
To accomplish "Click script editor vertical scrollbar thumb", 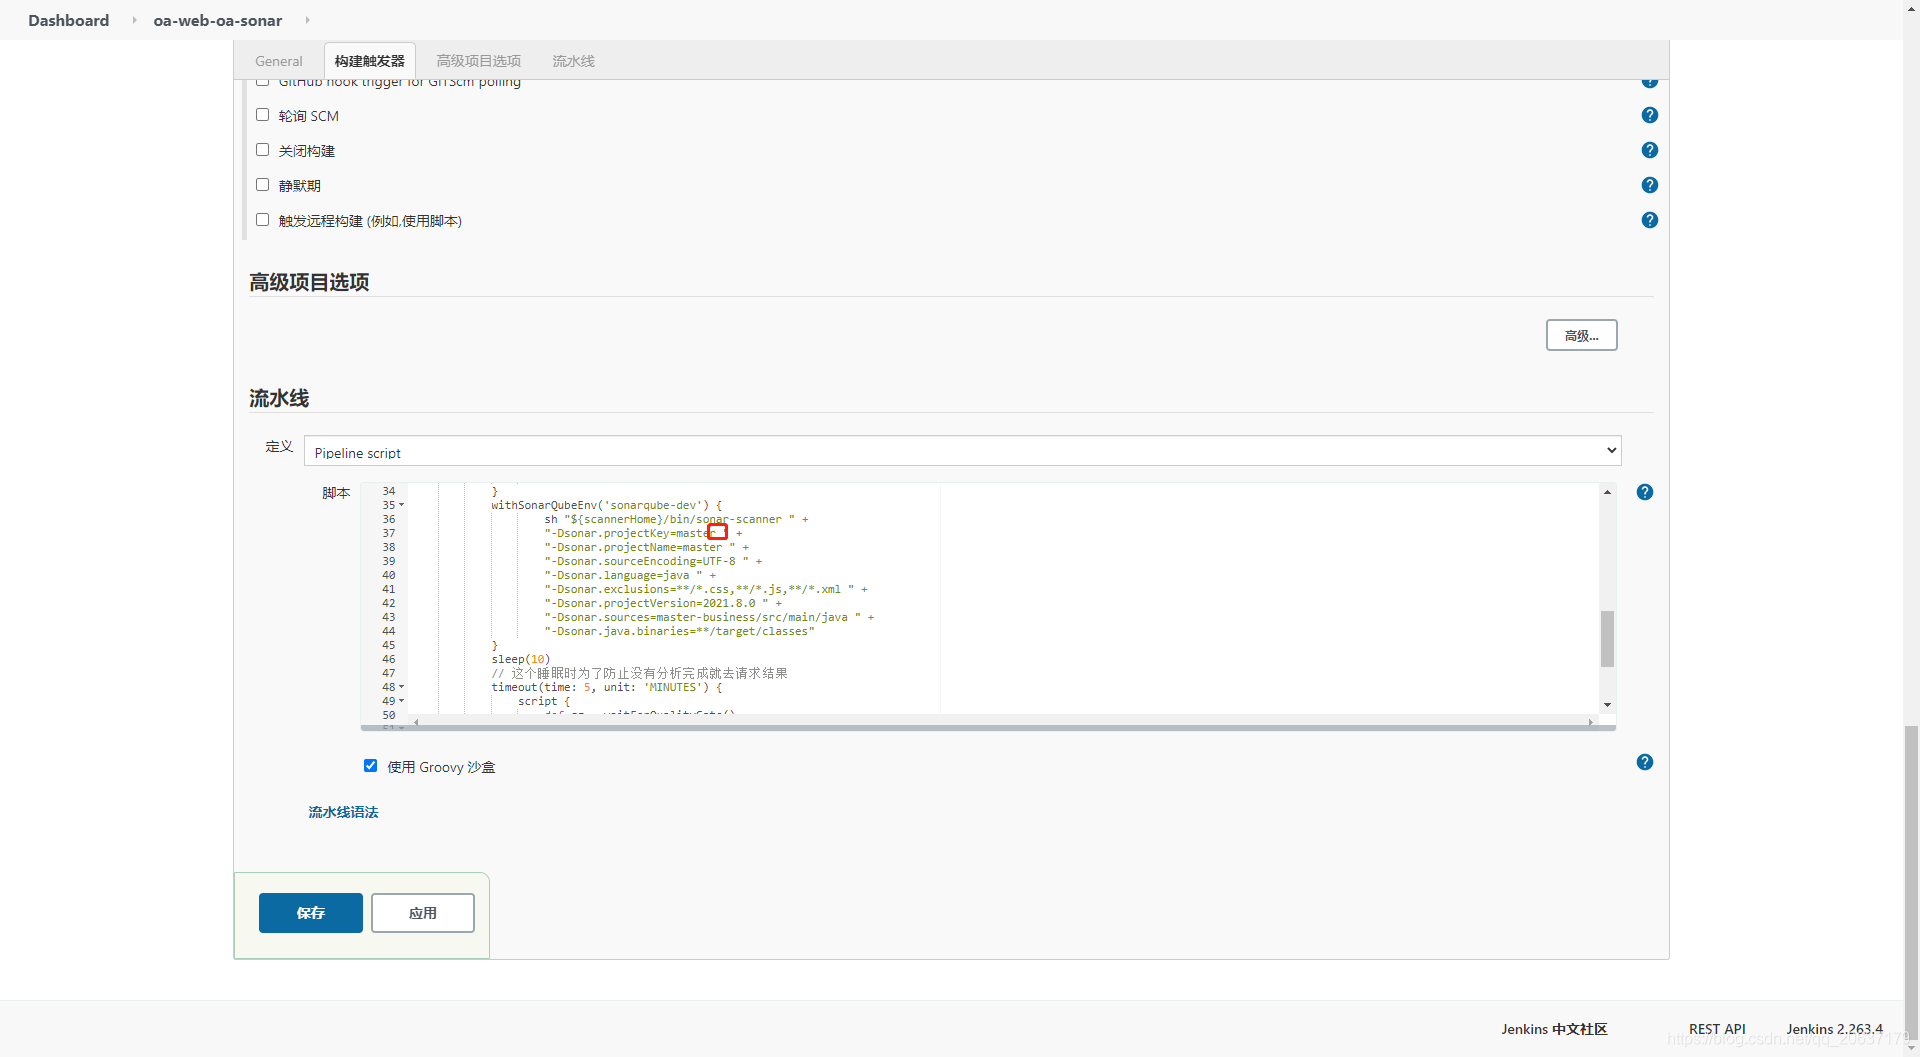I will pyautogui.click(x=1607, y=638).
